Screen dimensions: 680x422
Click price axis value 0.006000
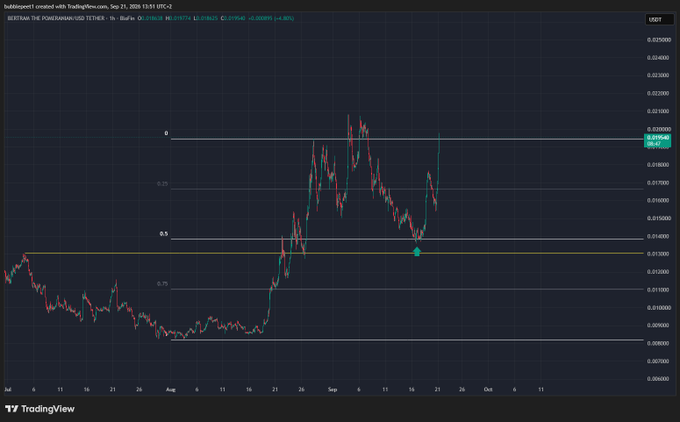[x=658, y=379]
